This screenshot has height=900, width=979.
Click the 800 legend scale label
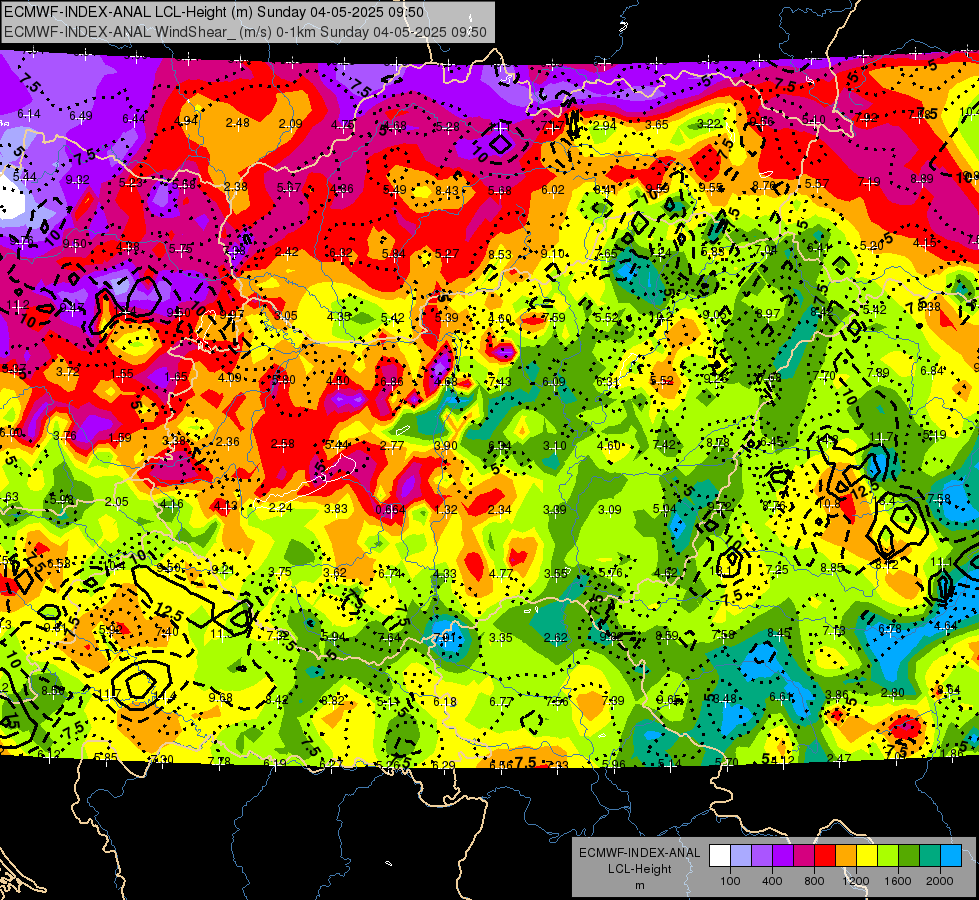(814, 881)
